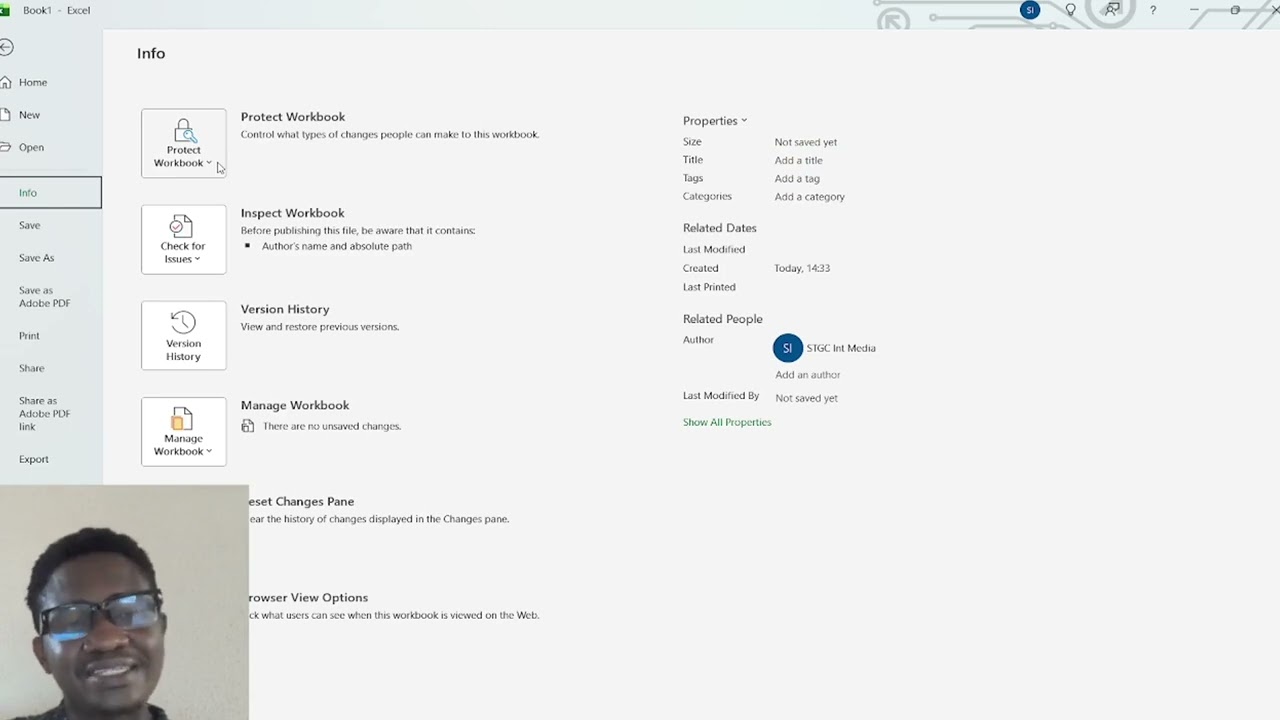Open Export in the sidebar
The image size is (1280, 720).
33,459
